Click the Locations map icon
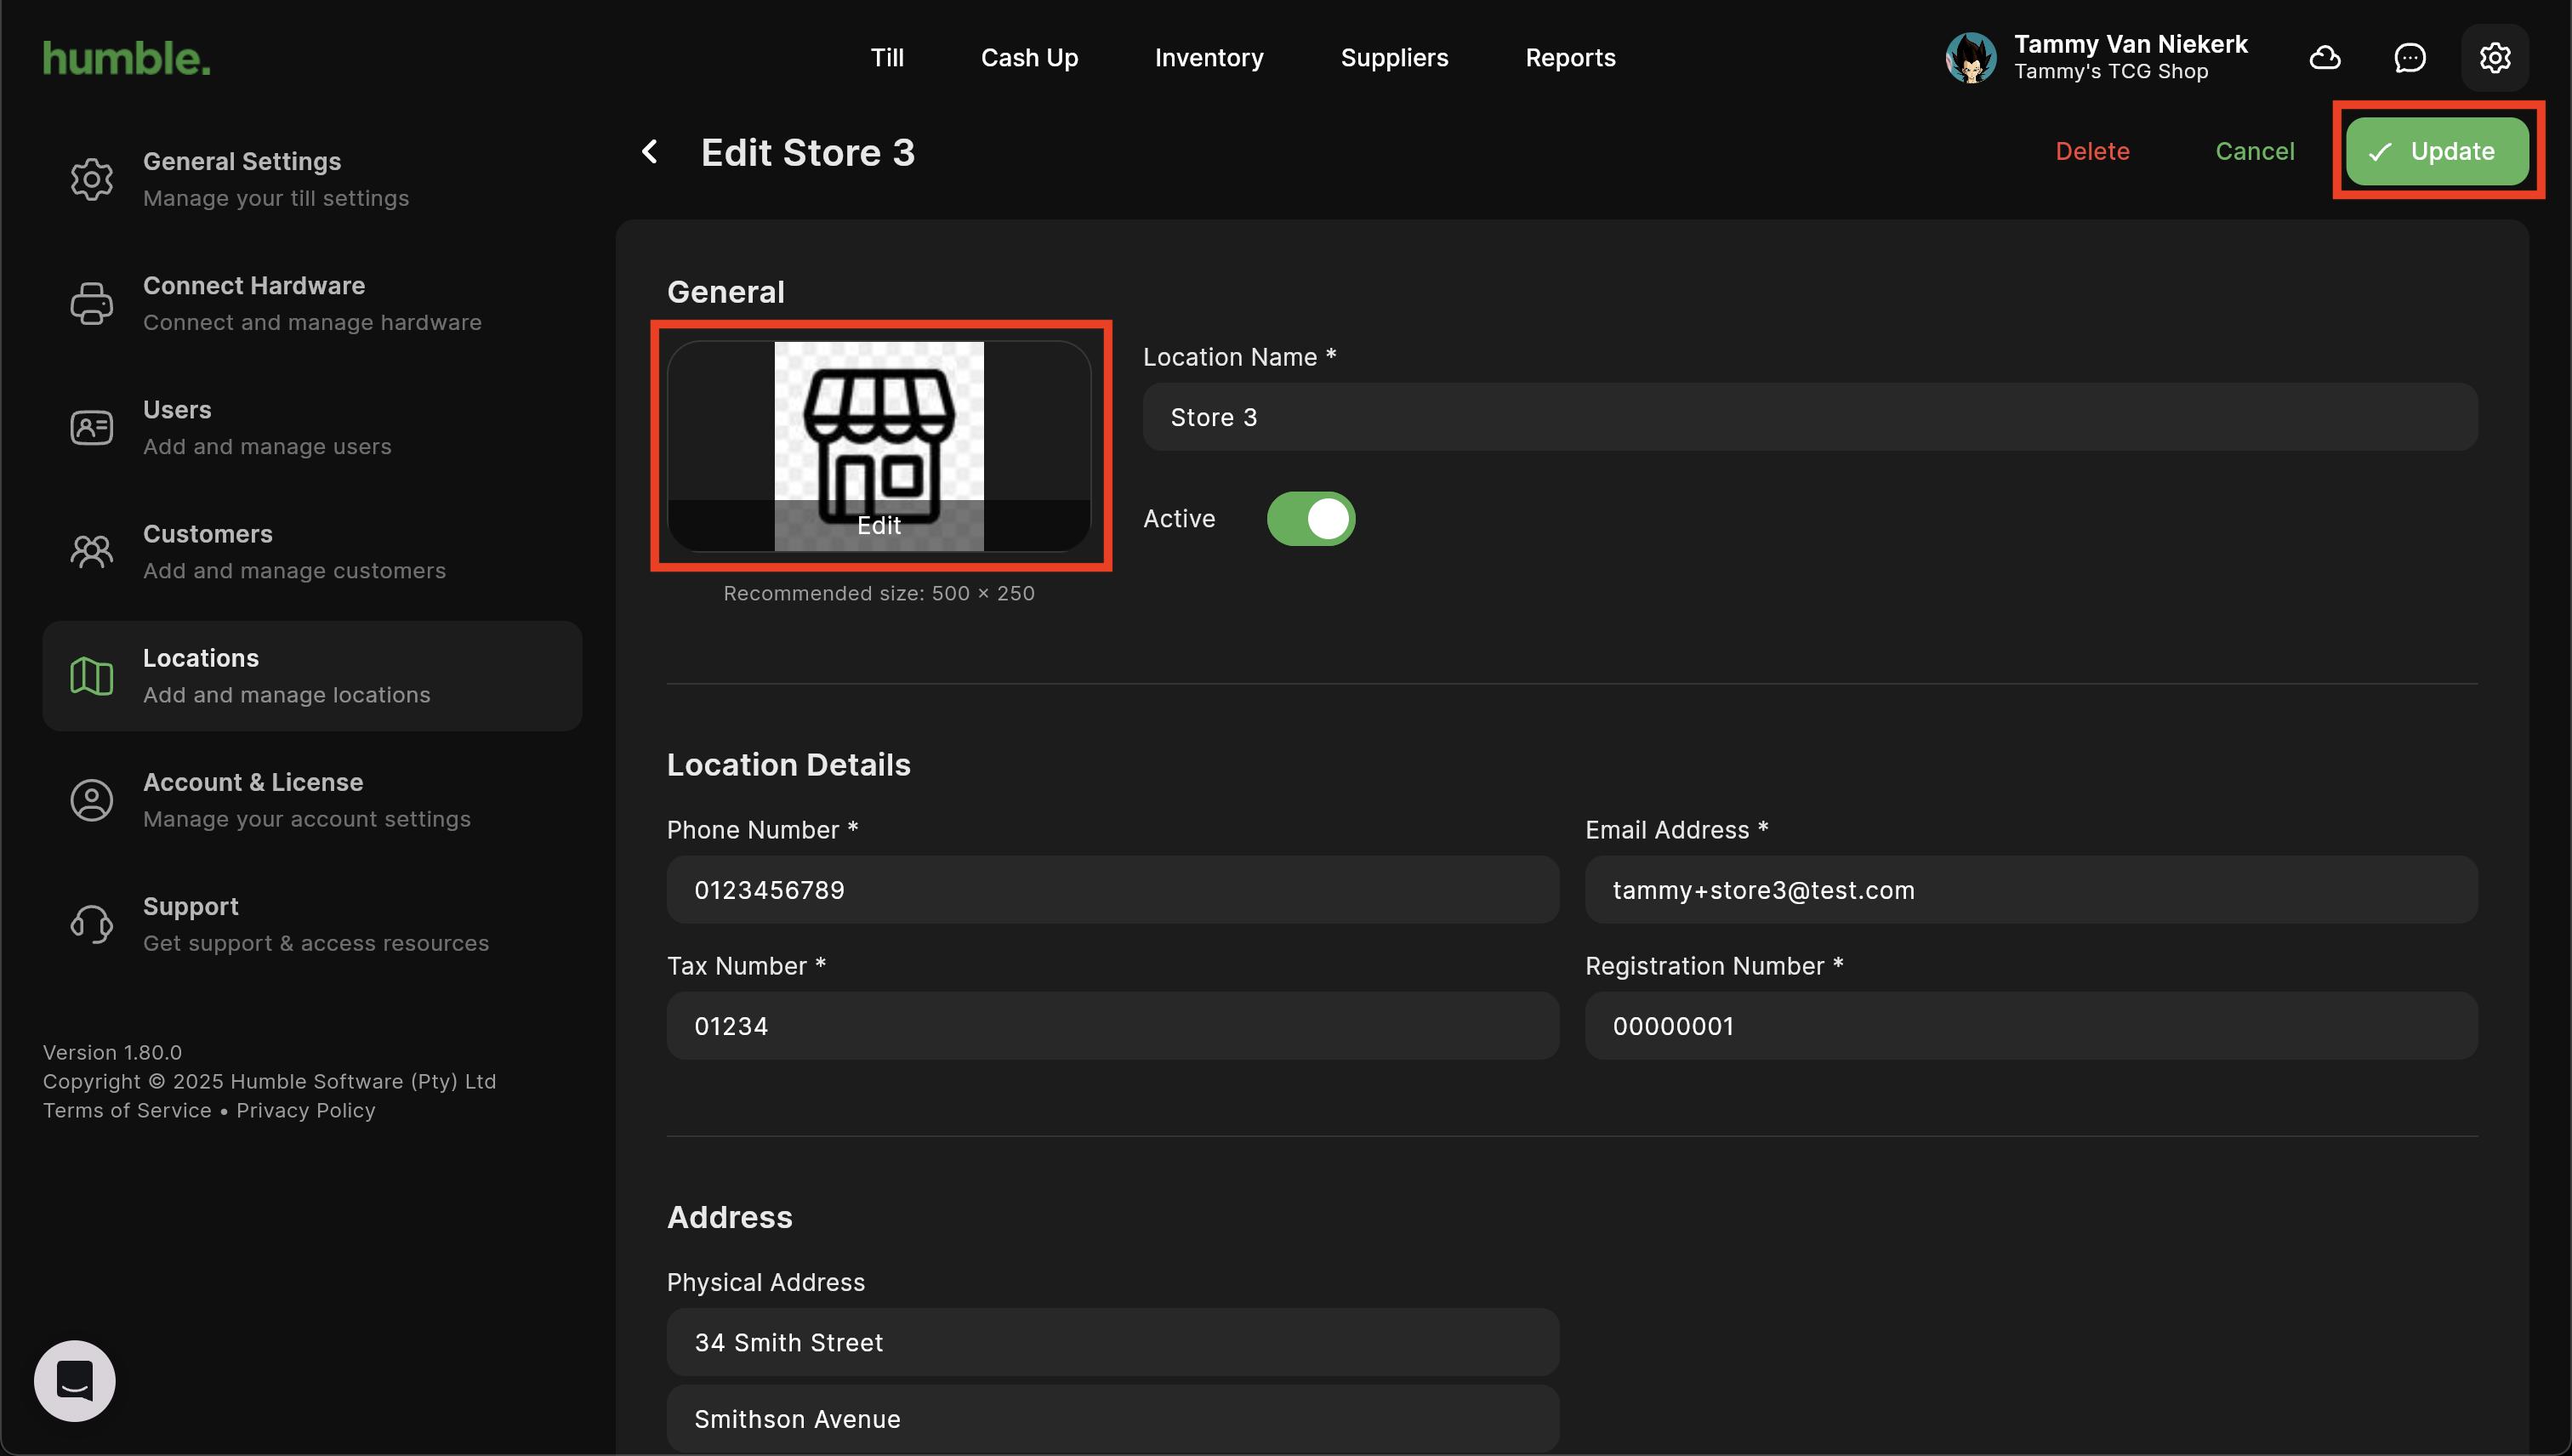The image size is (2572, 1456). 92,677
